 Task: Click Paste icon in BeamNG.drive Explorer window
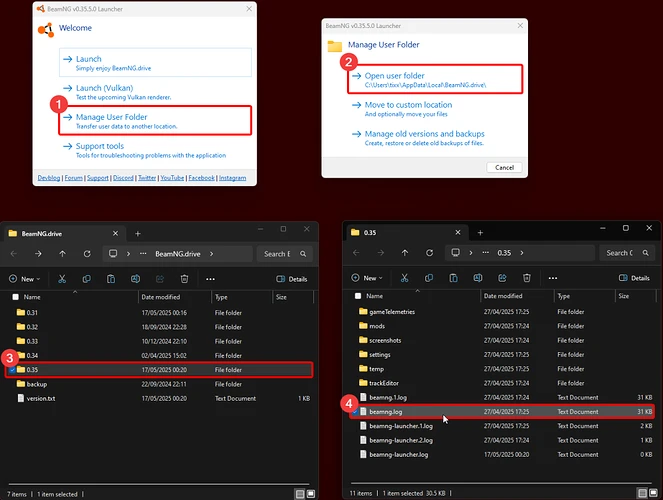point(111,279)
